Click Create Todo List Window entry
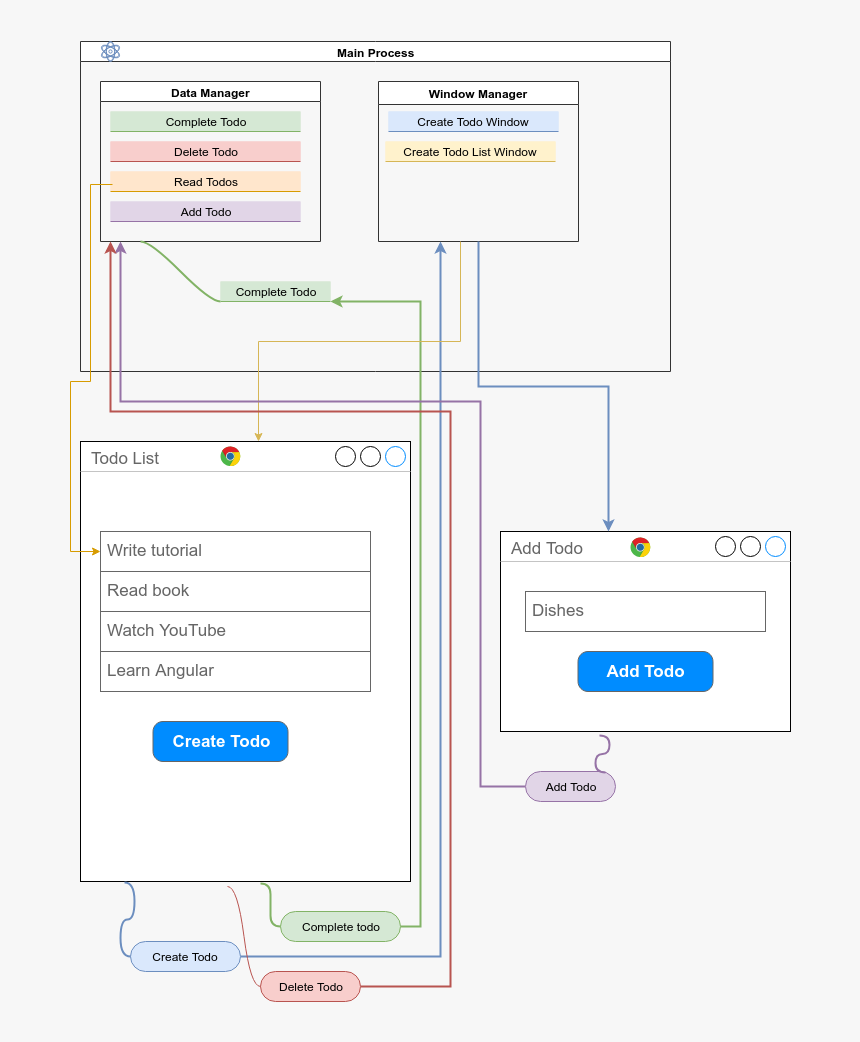This screenshot has width=860, height=1042. [x=470, y=152]
